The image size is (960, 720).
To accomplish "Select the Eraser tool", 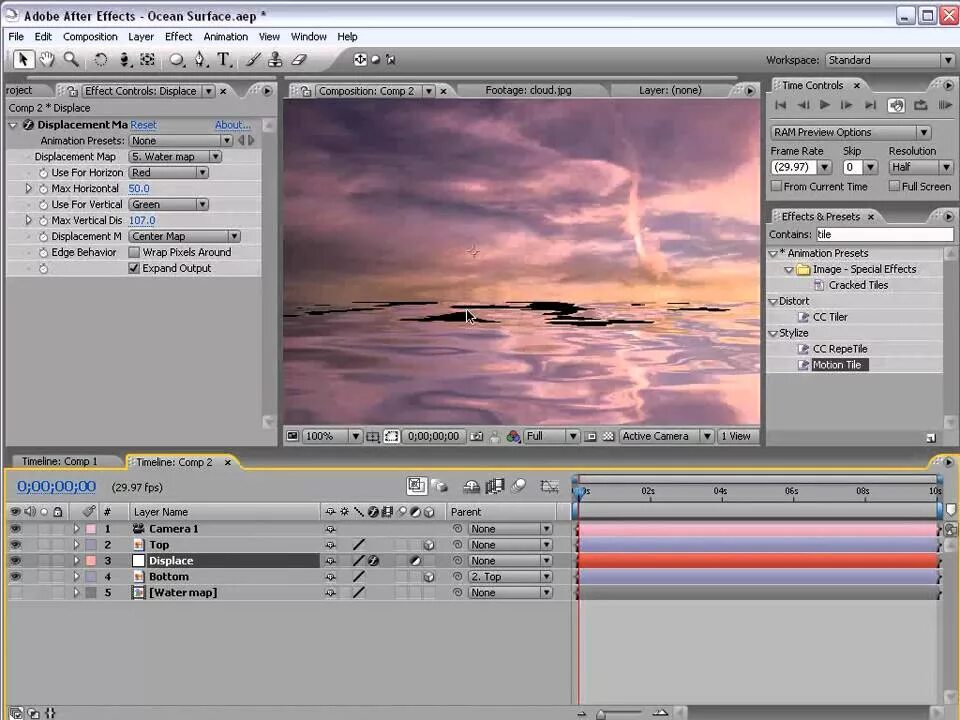I will pos(298,60).
